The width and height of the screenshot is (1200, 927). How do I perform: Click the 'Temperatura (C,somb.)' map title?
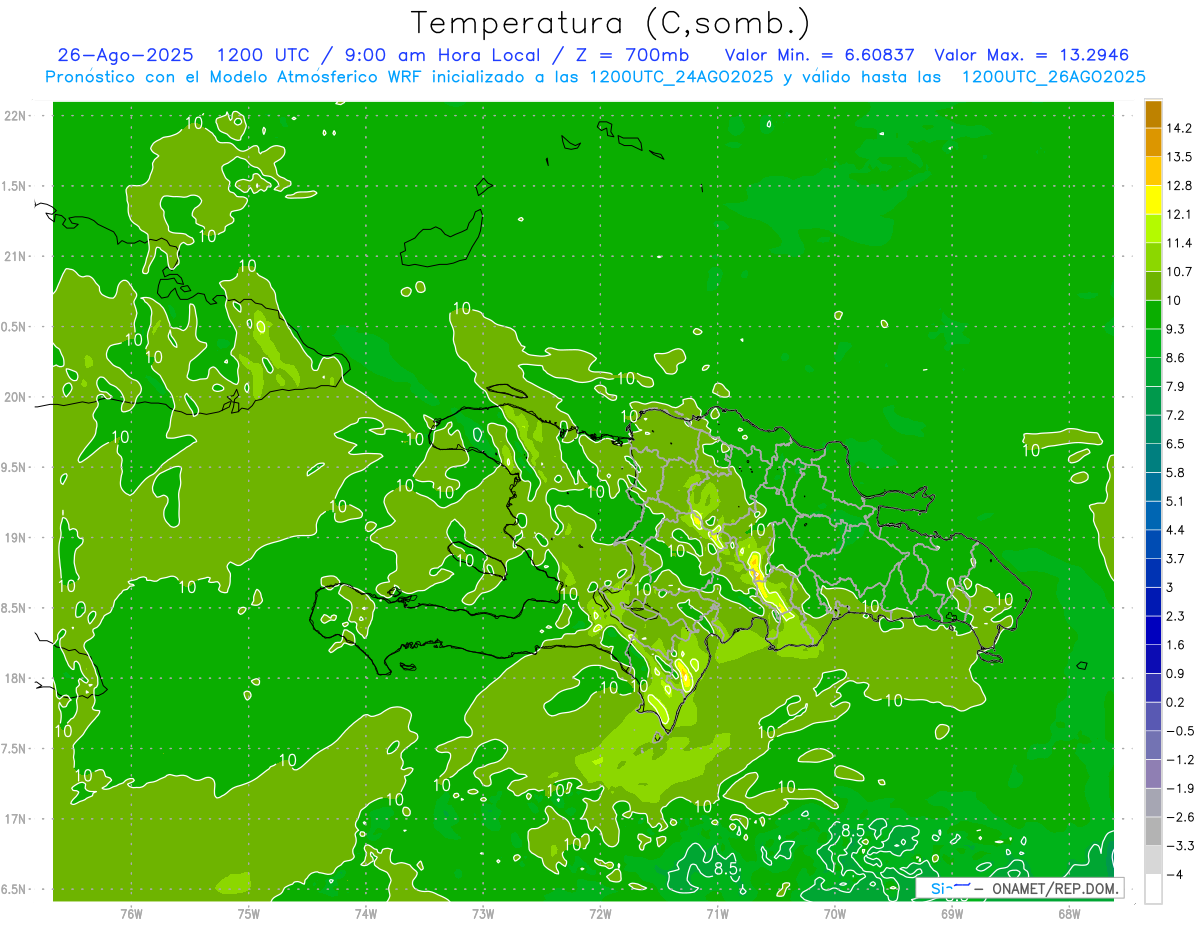610,22
